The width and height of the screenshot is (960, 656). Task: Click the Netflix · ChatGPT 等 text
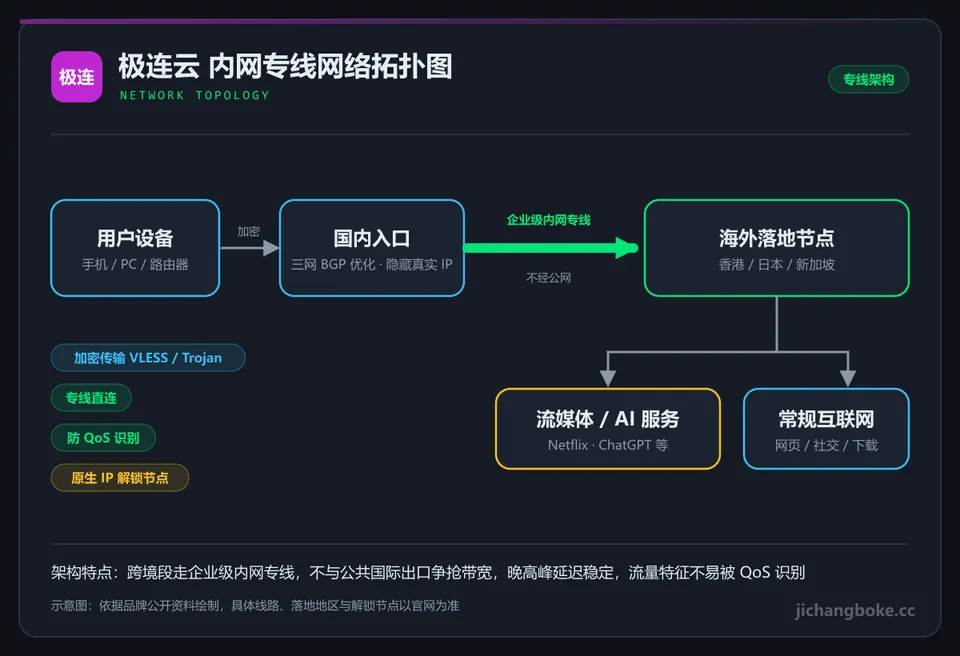pos(608,445)
